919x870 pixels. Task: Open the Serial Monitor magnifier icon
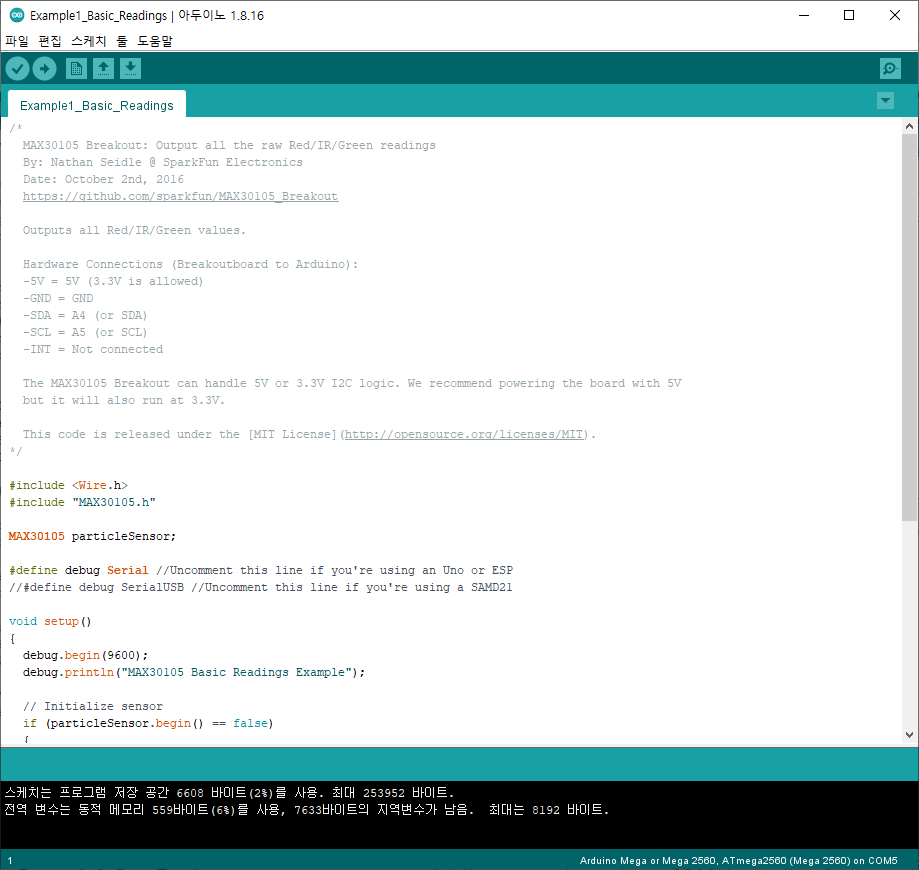coord(890,69)
